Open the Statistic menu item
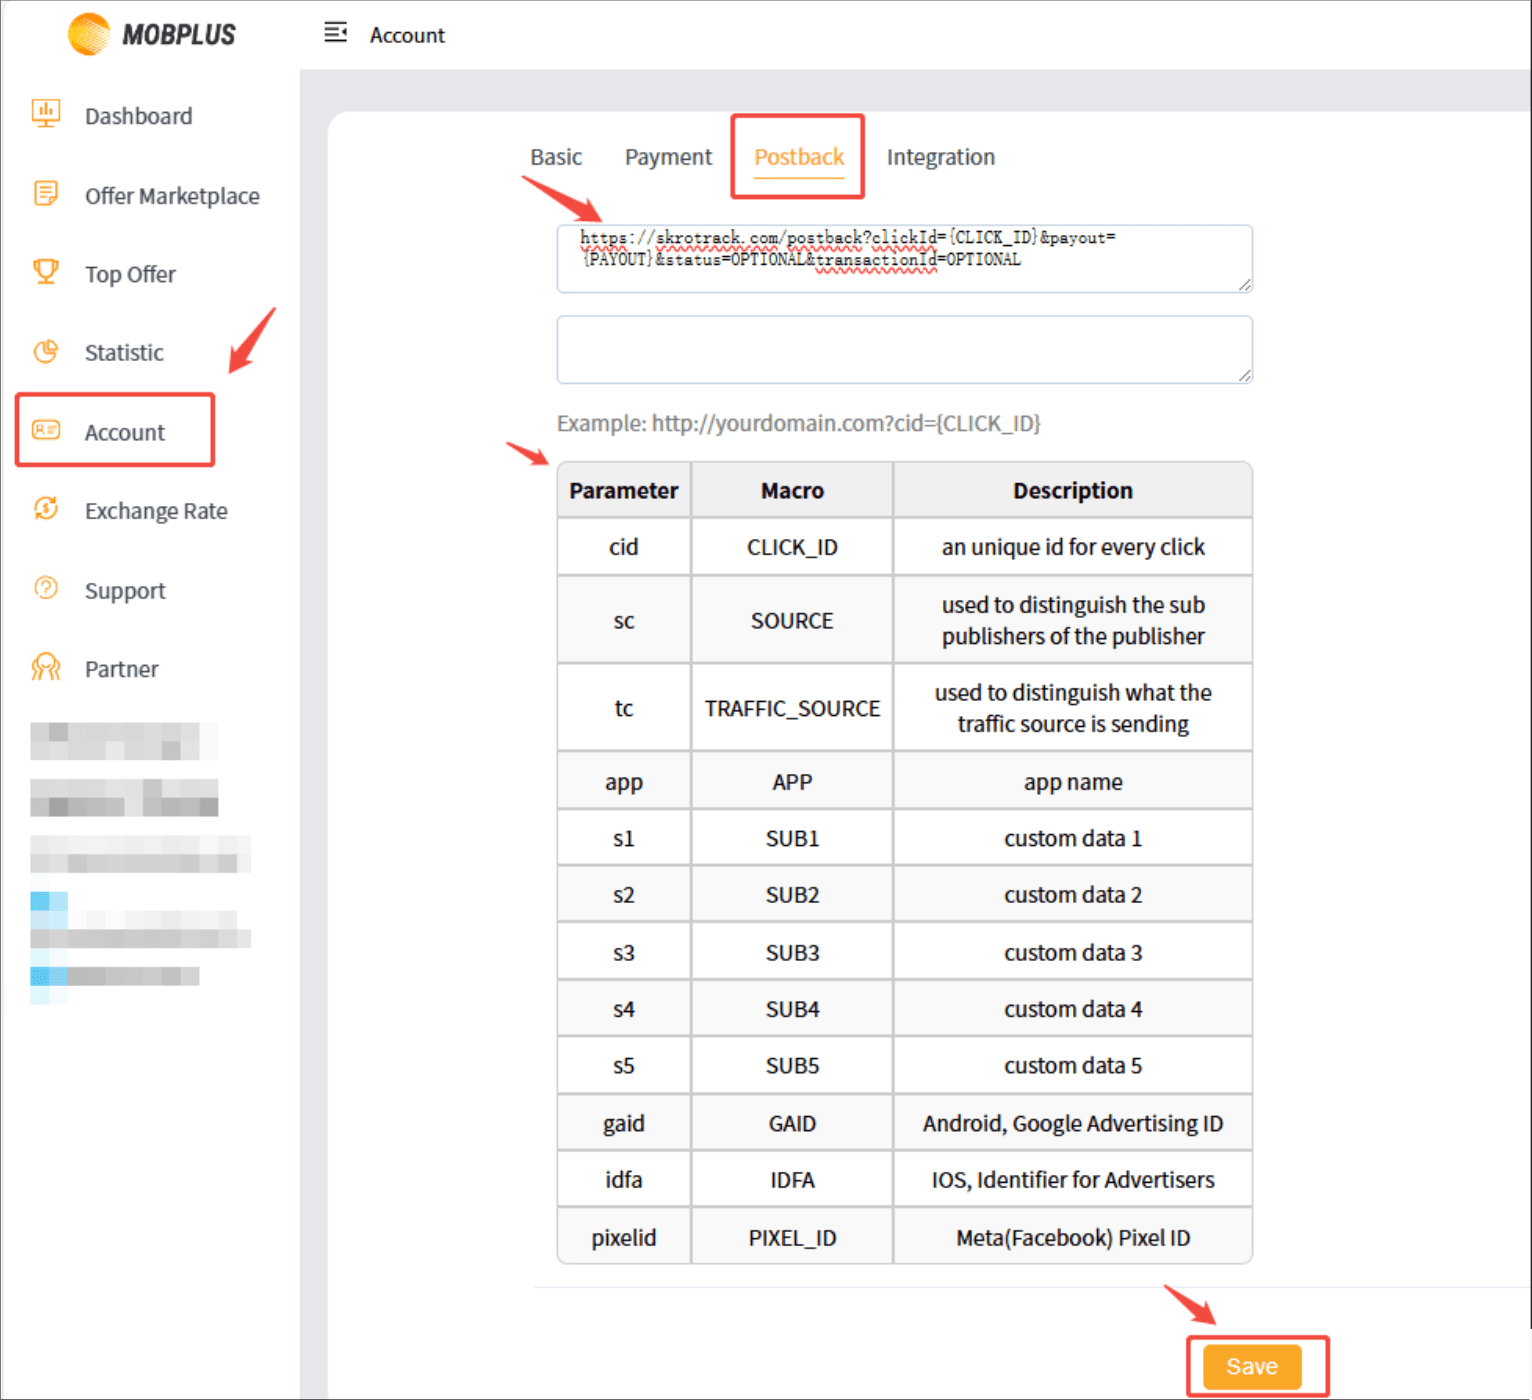The image size is (1532, 1400). [x=124, y=352]
